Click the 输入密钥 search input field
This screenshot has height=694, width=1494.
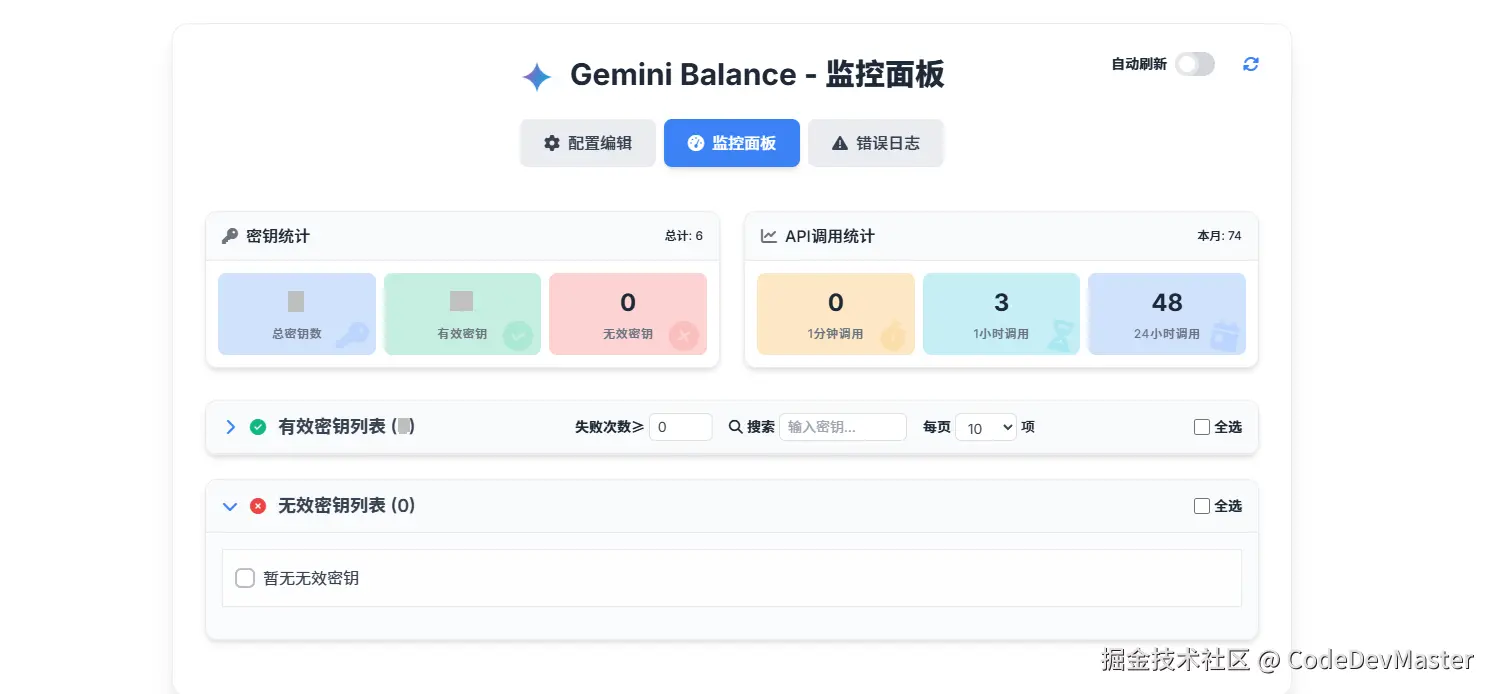point(843,426)
